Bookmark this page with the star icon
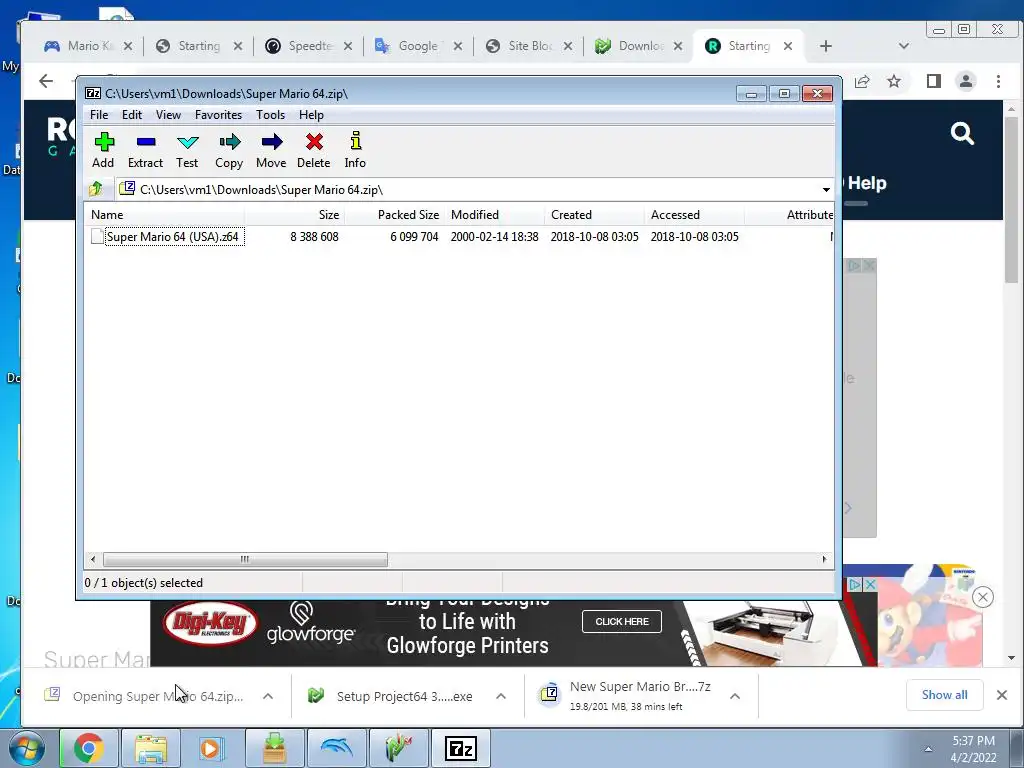This screenshot has height=768, width=1024. 894,81
